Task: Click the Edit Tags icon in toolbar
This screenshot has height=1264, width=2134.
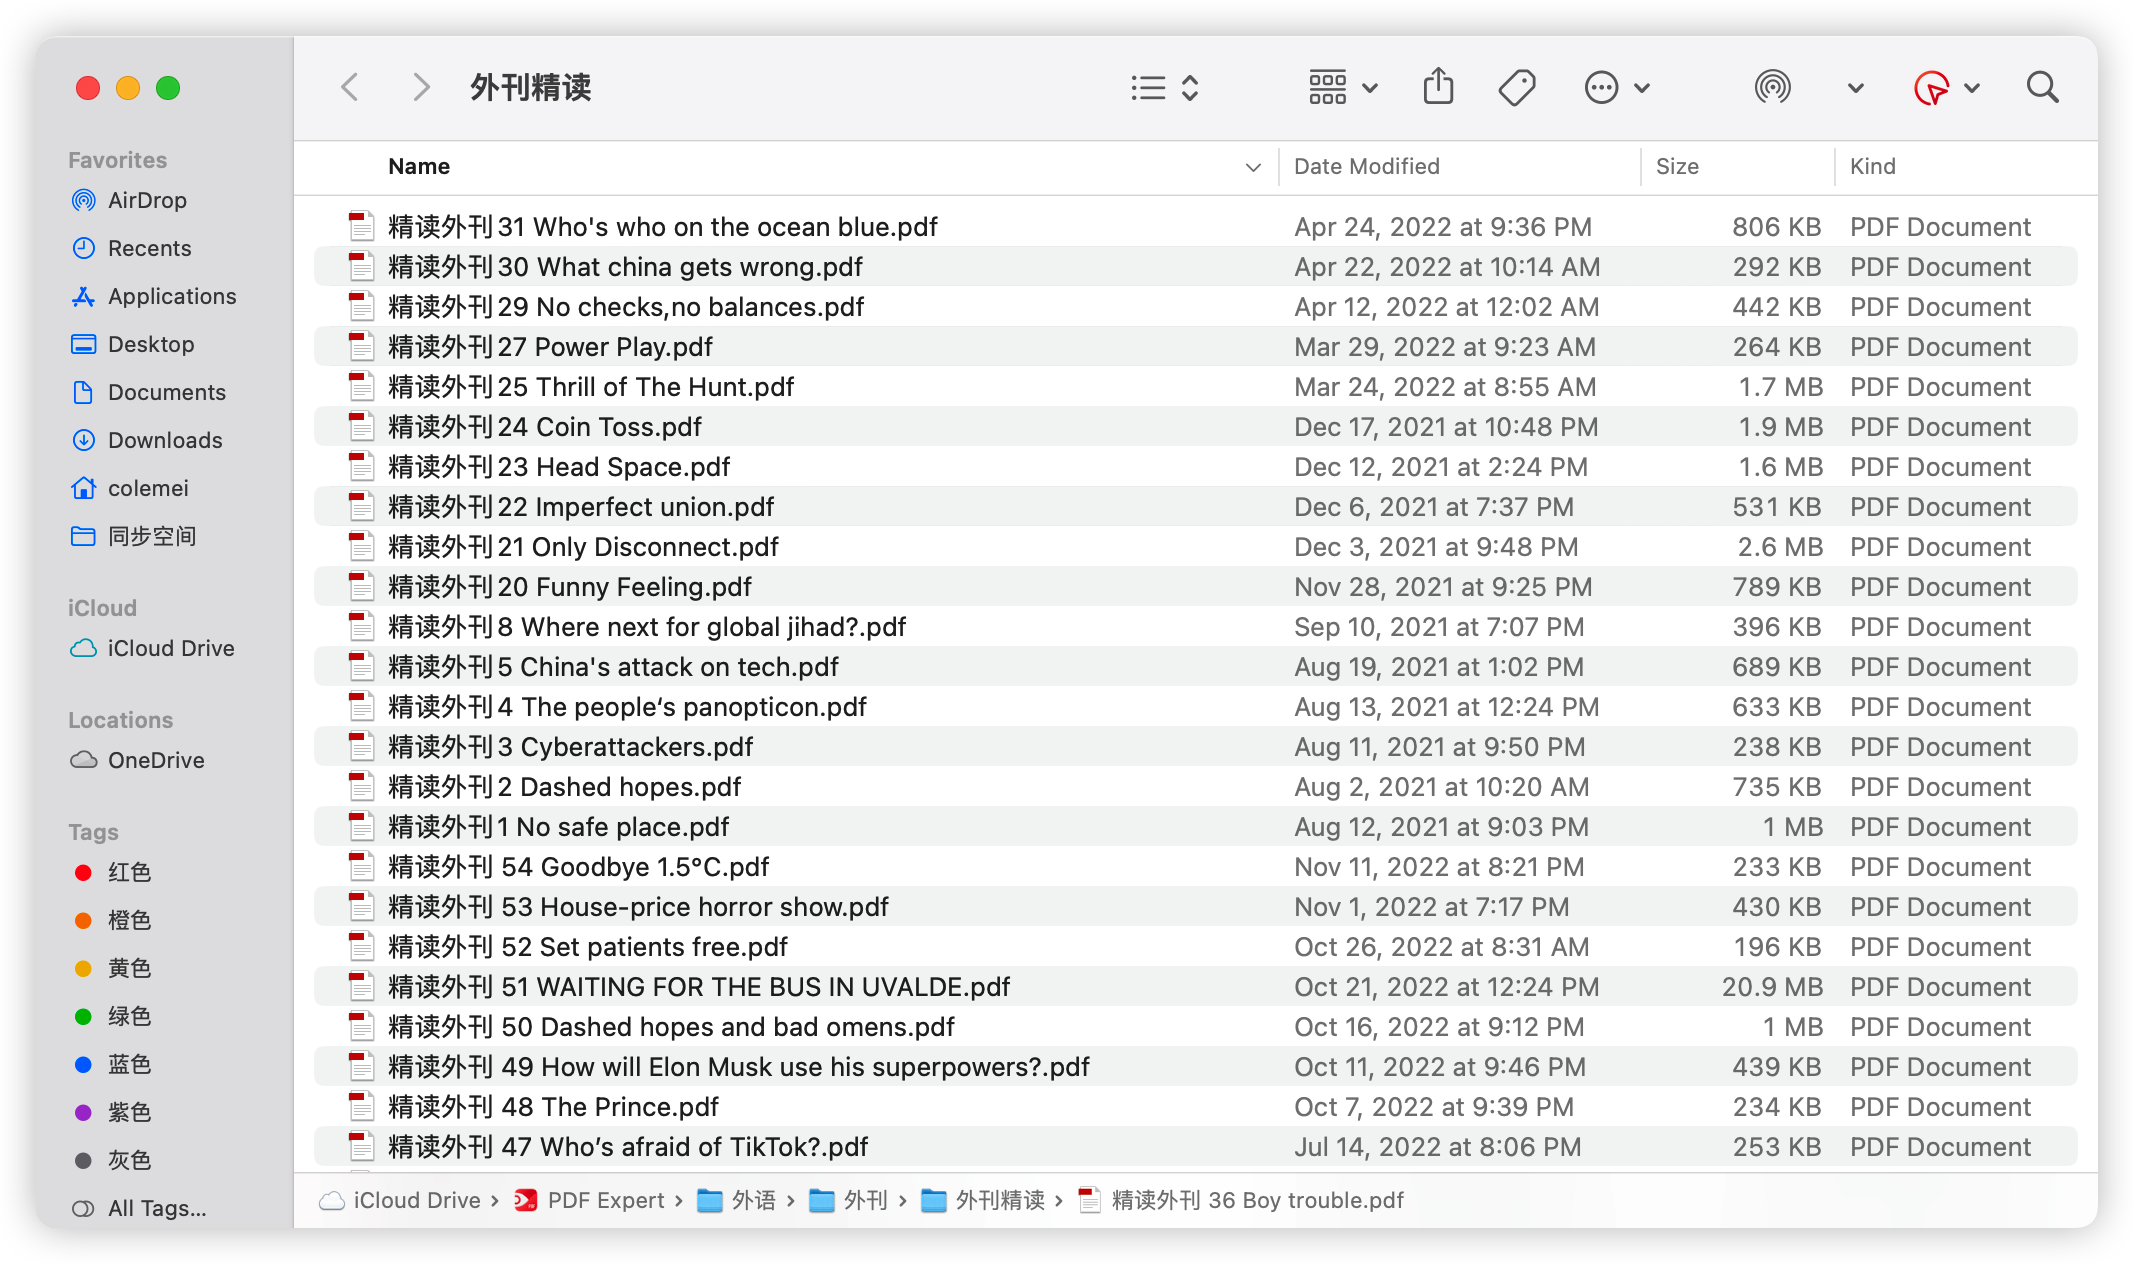Action: click(1517, 88)
